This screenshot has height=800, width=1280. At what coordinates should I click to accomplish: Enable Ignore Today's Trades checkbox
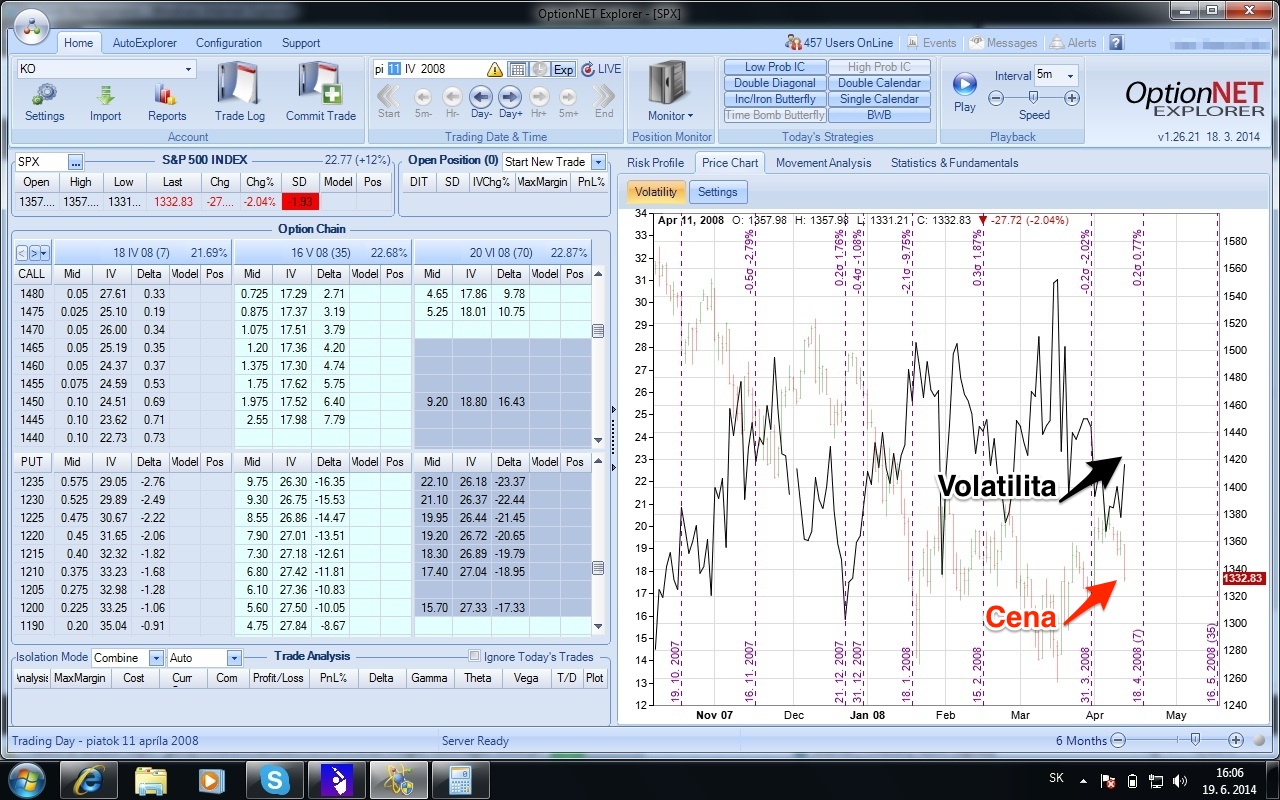475,657
